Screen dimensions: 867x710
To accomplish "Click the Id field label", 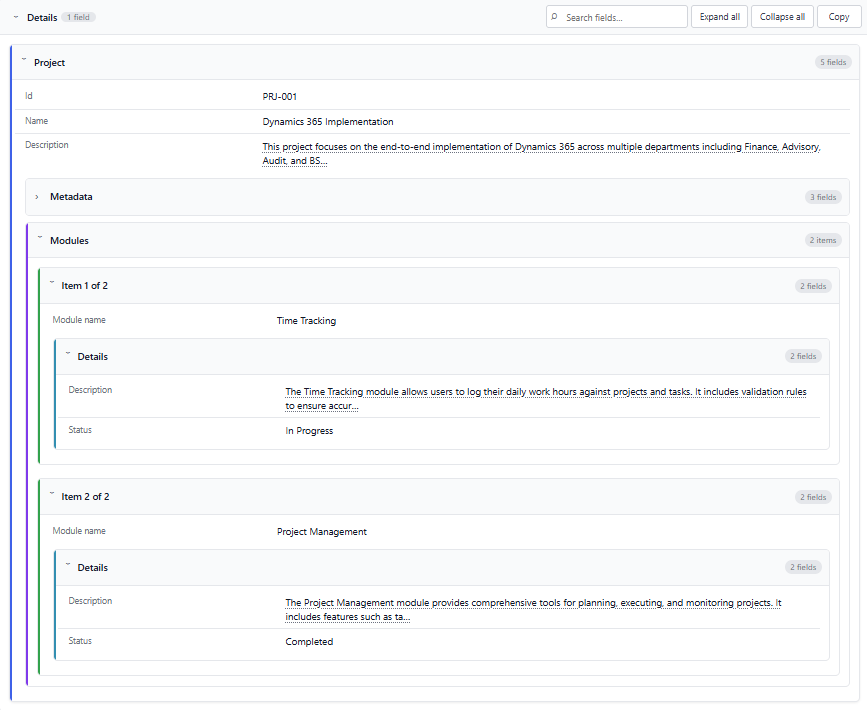I will (29, 96).
